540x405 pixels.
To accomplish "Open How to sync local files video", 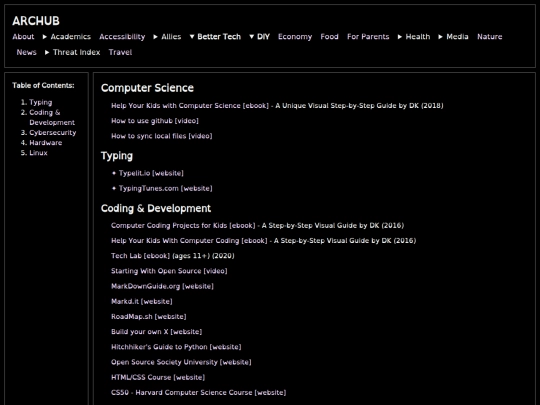I will [162, 136].
